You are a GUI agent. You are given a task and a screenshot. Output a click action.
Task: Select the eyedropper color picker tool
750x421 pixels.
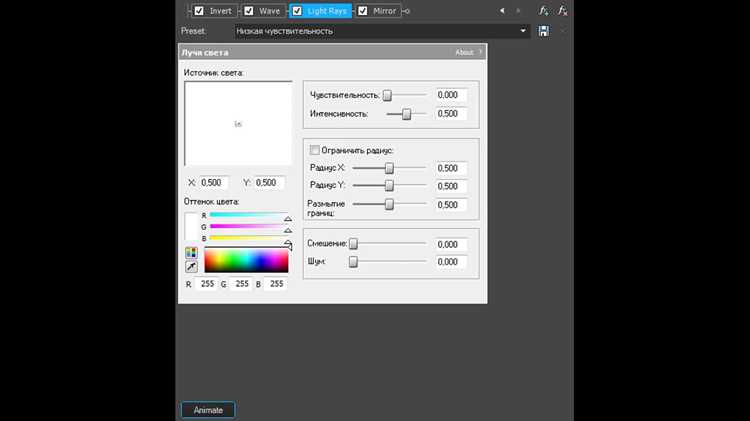click(191, 266)
